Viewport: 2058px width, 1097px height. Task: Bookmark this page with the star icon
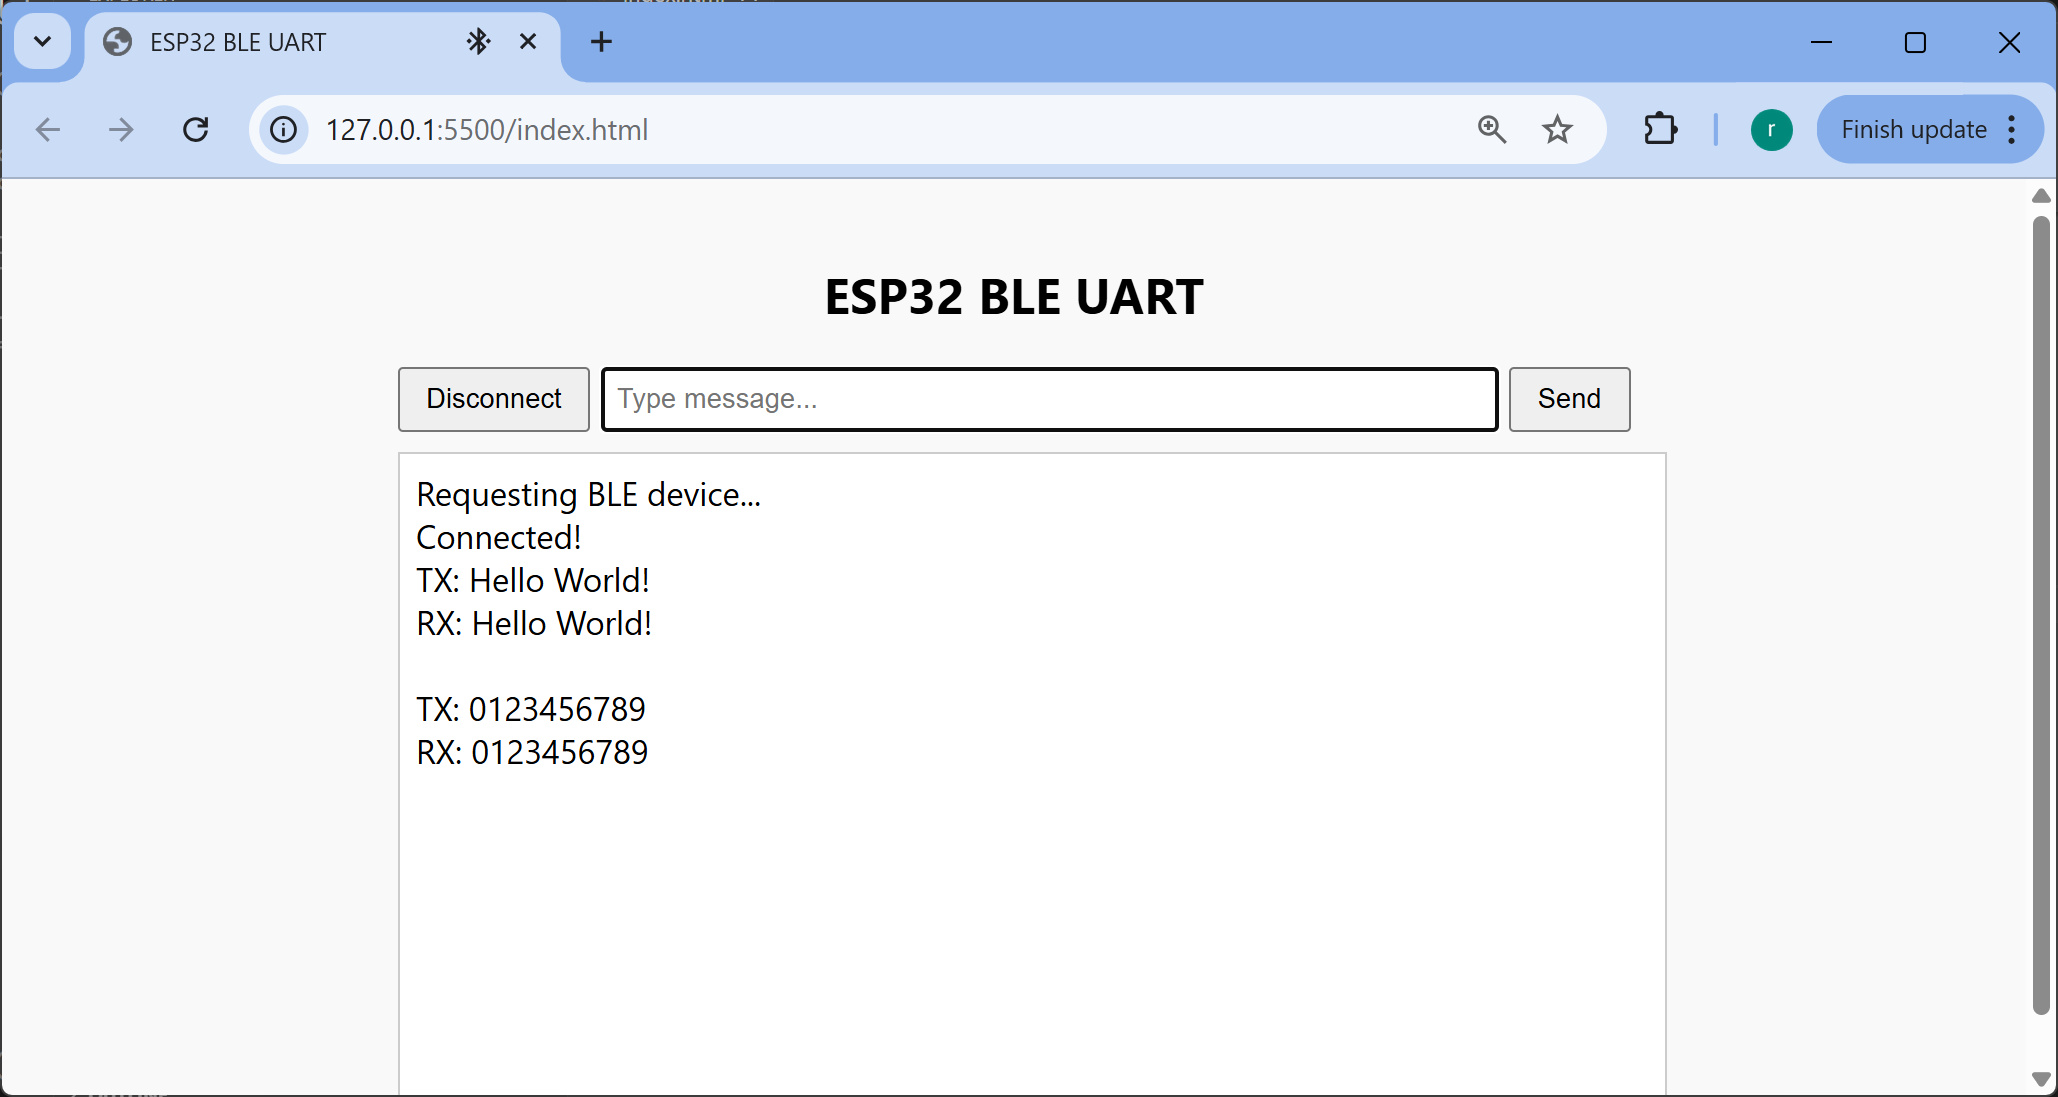(x=1557, y=130)
